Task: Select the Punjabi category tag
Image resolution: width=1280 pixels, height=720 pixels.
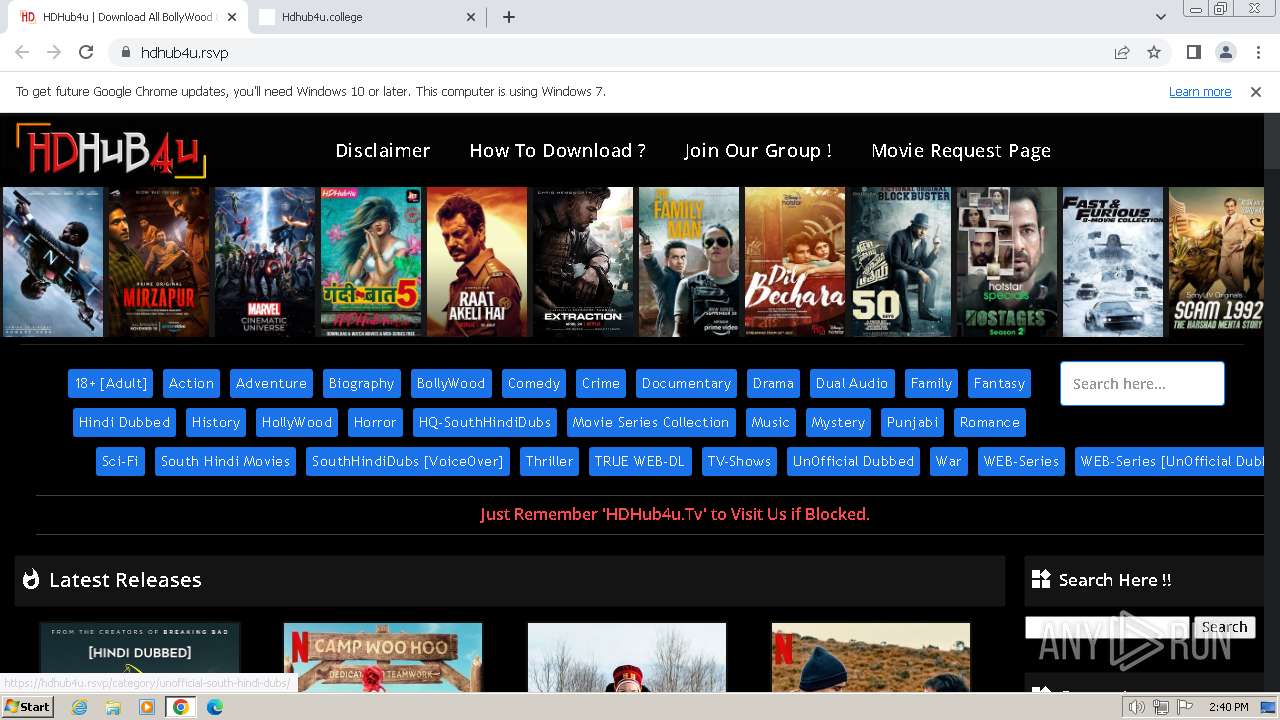Action: coord(912,422)
